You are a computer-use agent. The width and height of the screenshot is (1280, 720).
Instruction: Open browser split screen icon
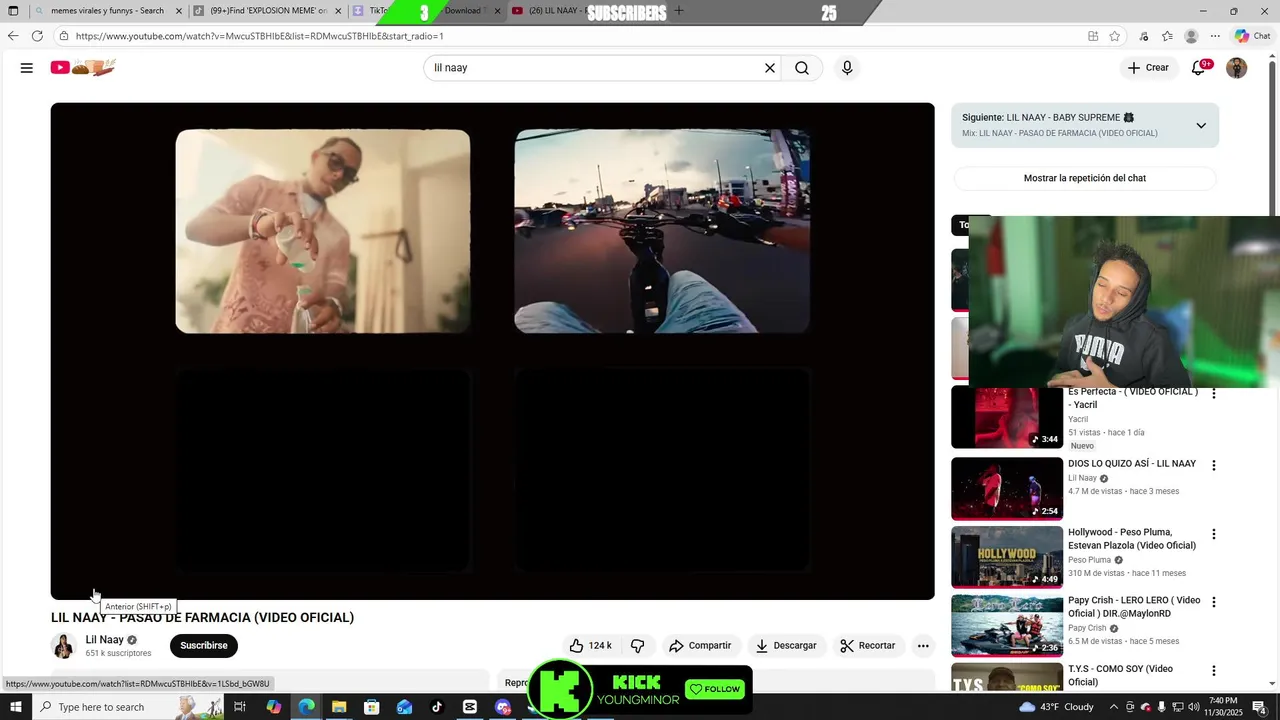pos(1093,36)
